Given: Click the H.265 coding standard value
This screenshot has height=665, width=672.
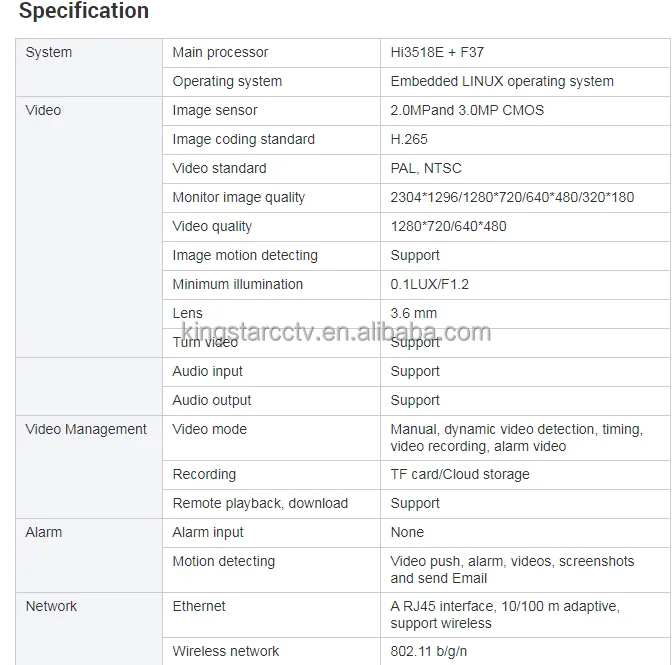Looking at the screenshot, I should pos(409,139).
